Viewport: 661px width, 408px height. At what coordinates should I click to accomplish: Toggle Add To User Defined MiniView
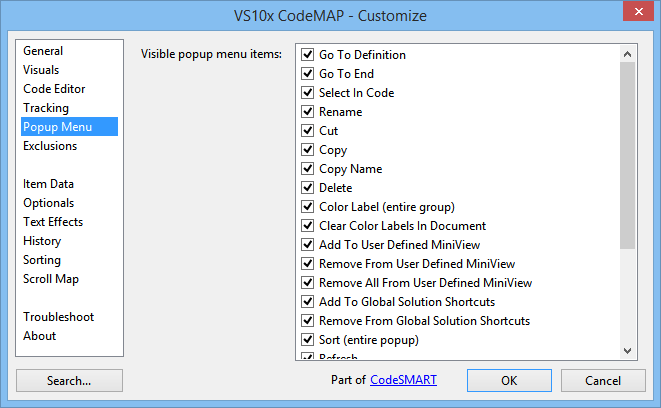pyautogui.click(x=308, y=244)
